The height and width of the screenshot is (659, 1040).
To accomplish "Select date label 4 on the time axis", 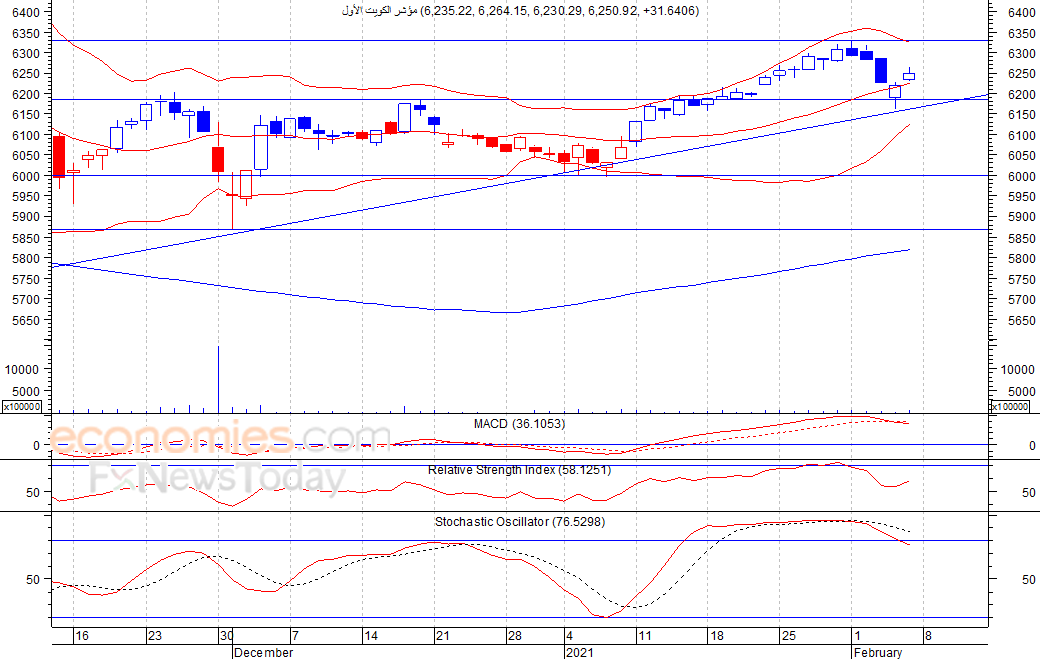I will click(569, 636).
